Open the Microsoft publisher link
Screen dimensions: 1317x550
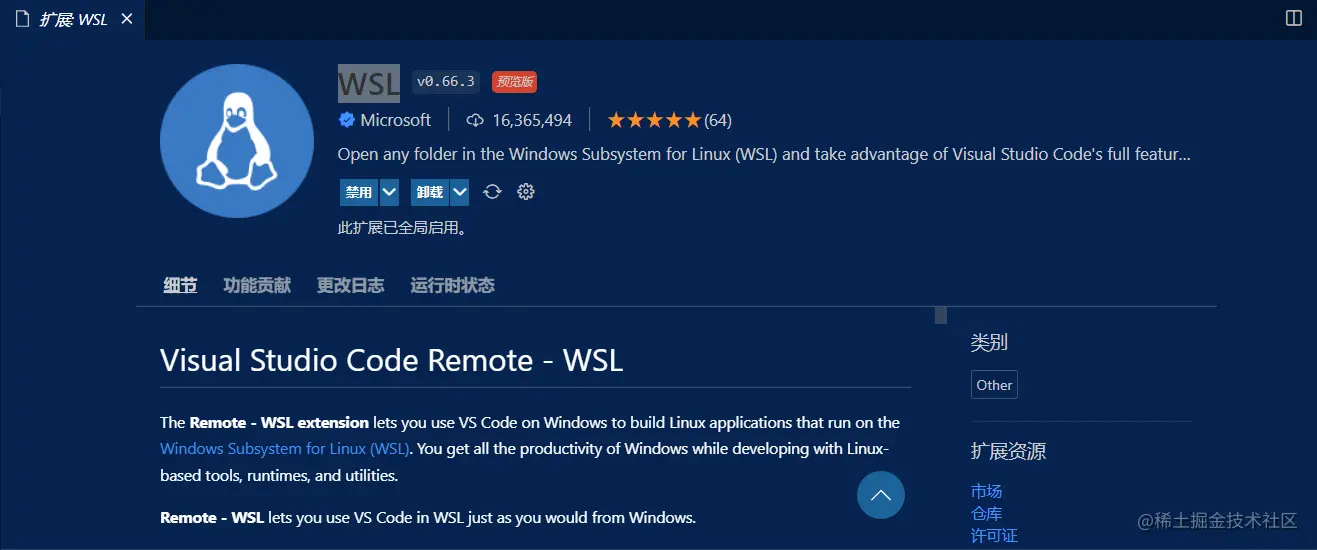click(x=395, y=120)
